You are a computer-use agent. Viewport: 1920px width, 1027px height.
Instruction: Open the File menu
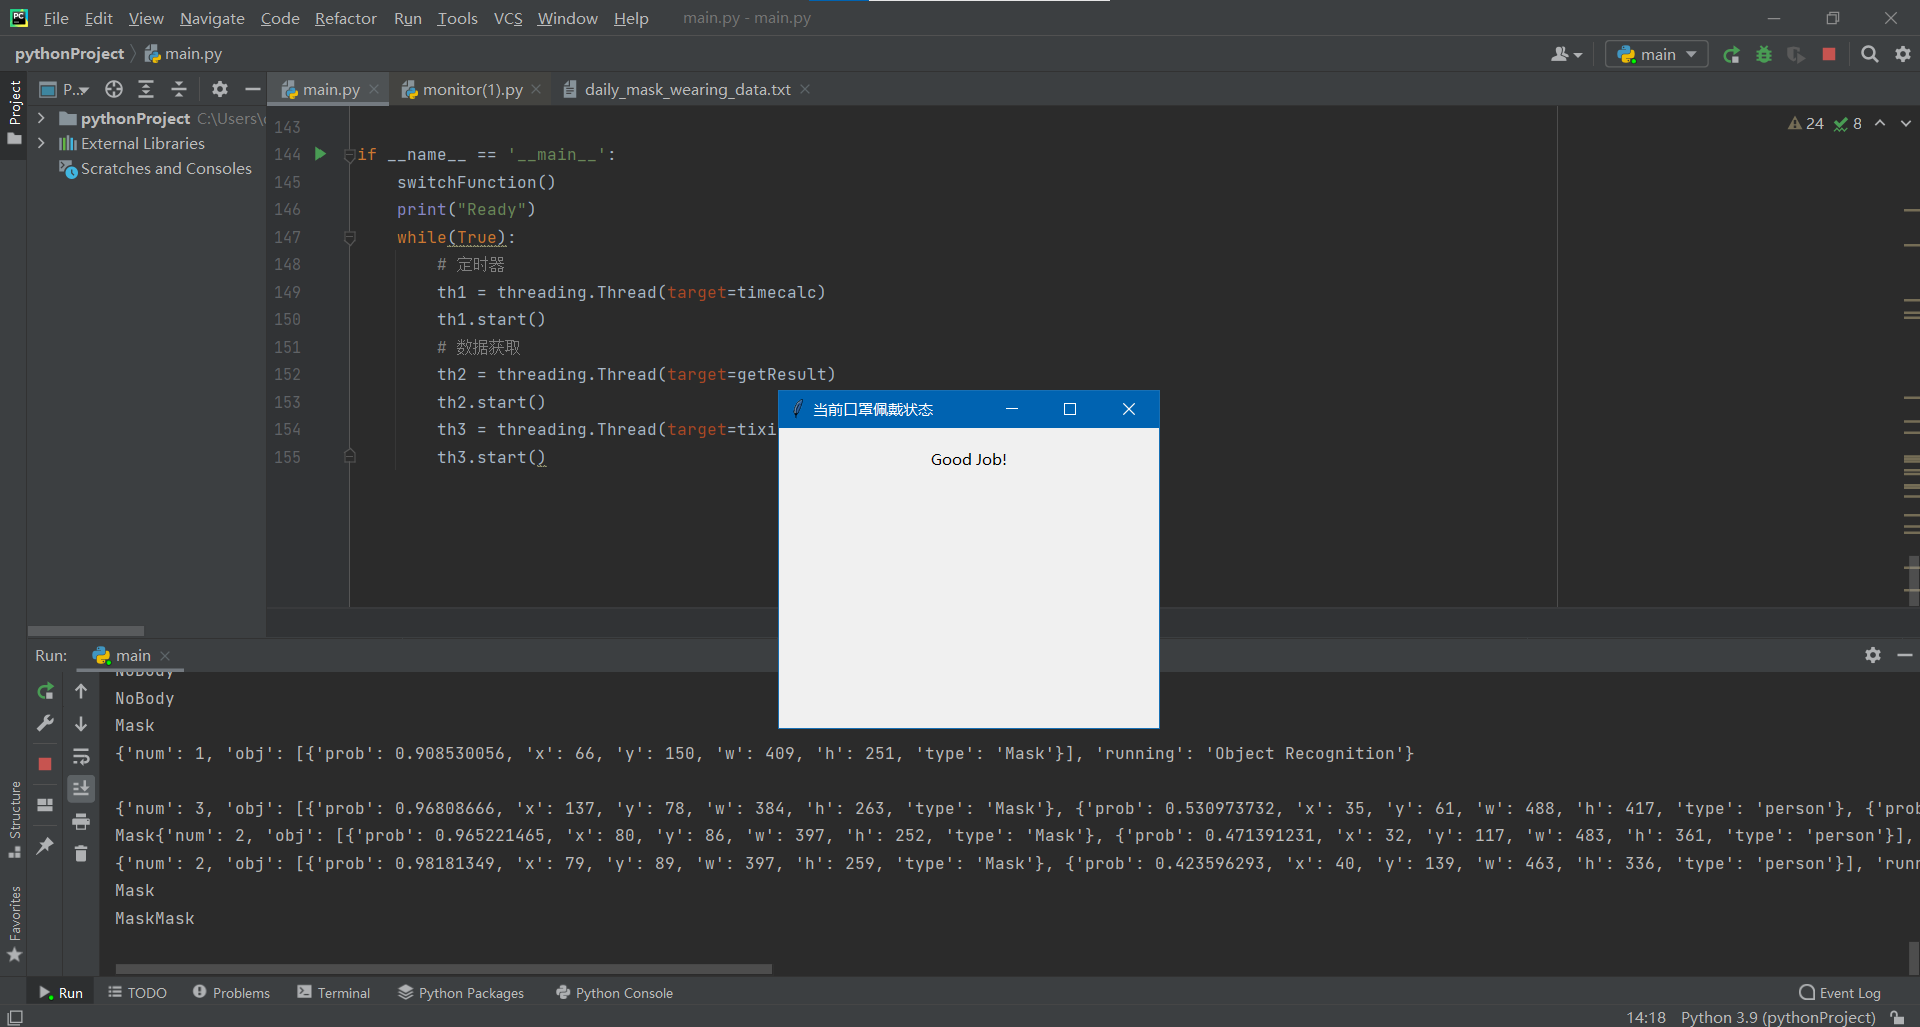coord(56,18)
